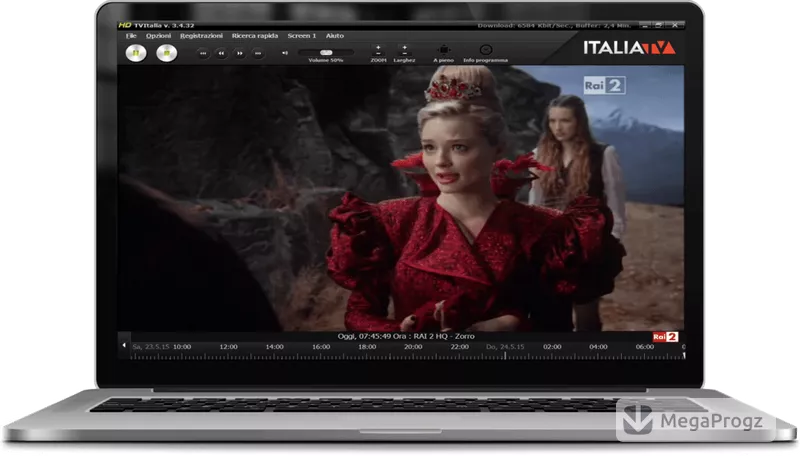The width and height of the screenshot is (800, 456).
Task: Open the File menu
Action: (131, 36)
